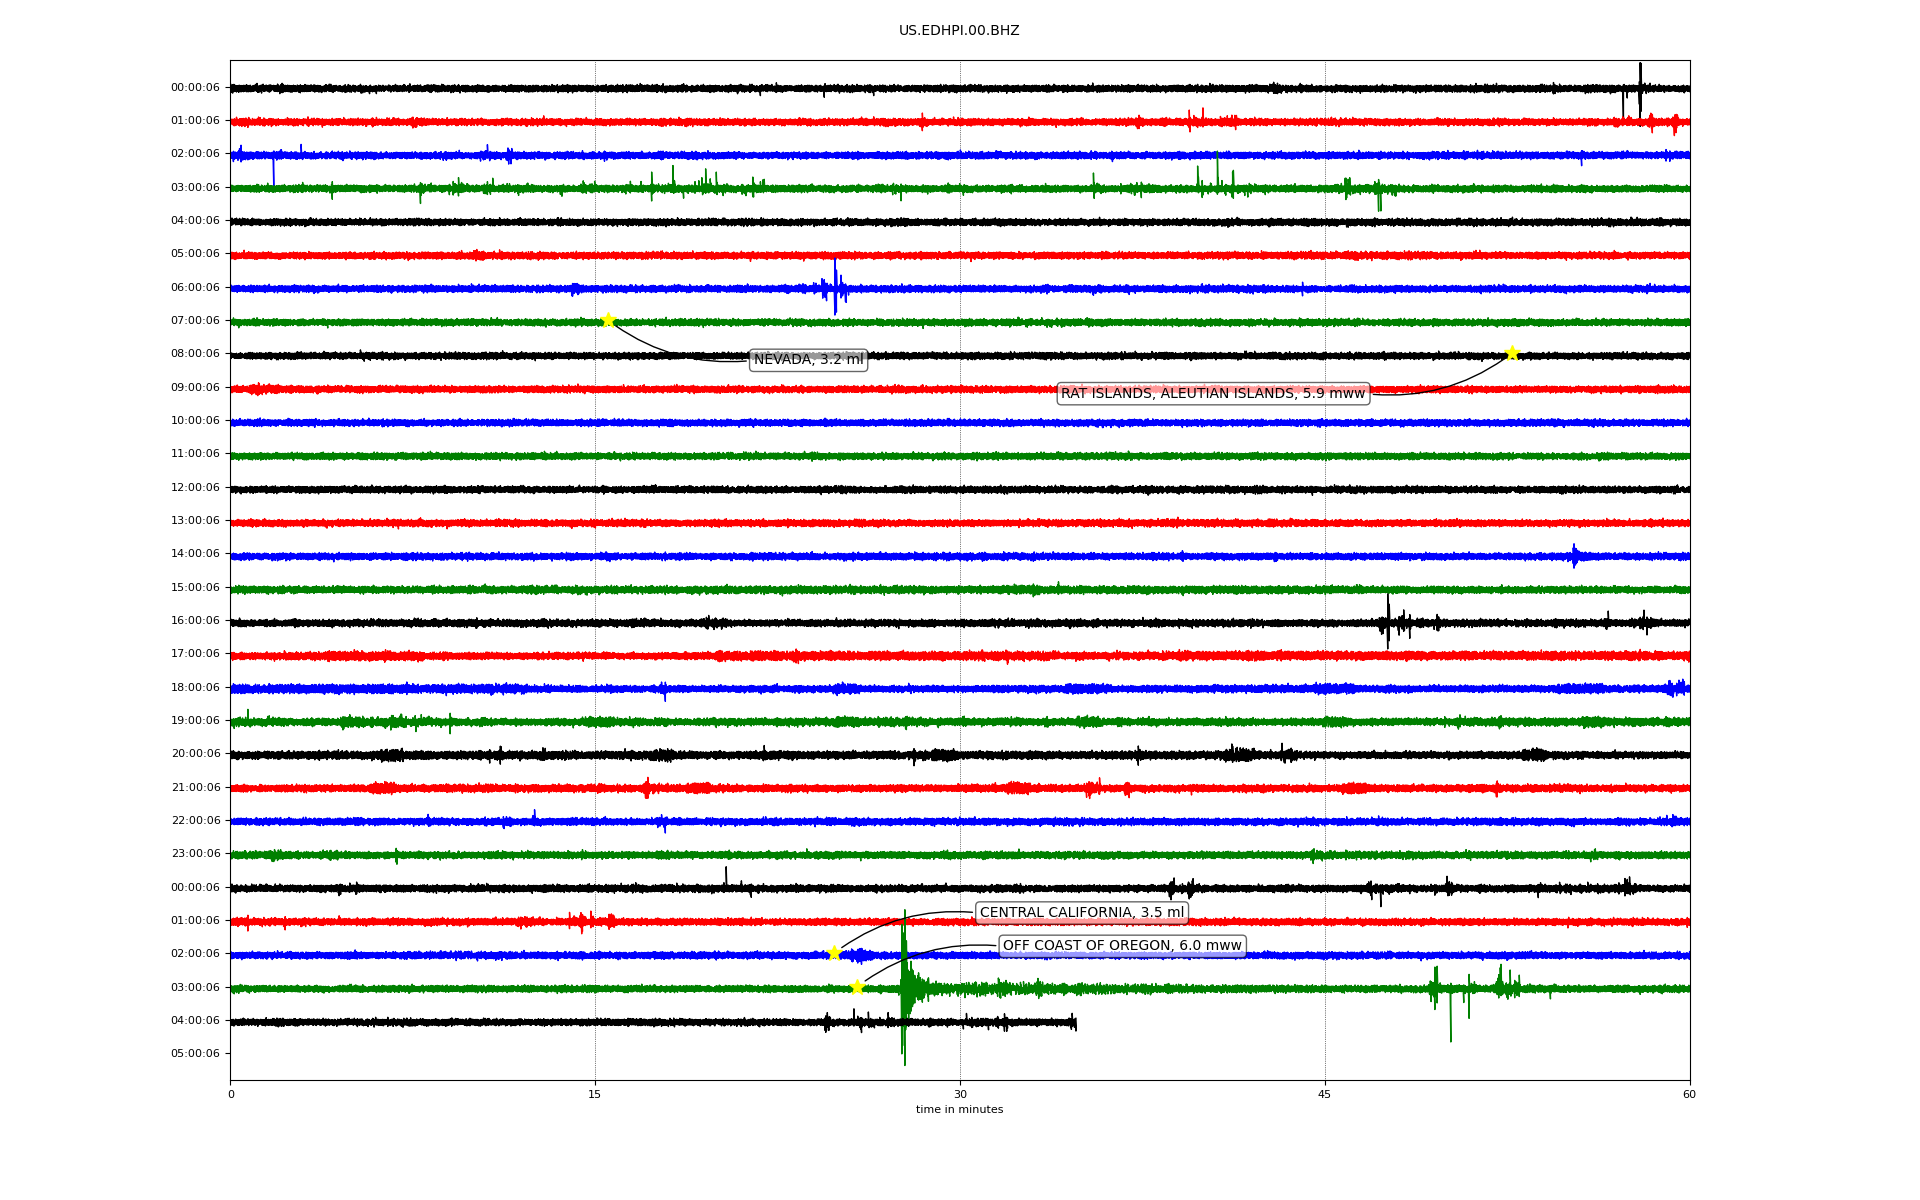Click the Central California star marker

click(834, 953)
